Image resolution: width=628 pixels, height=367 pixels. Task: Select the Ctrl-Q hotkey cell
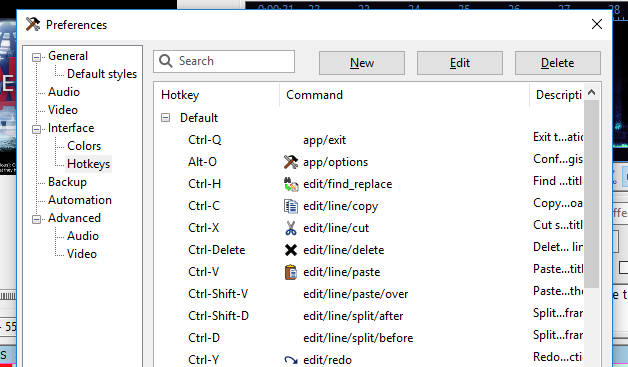click(x=205, y=140)
